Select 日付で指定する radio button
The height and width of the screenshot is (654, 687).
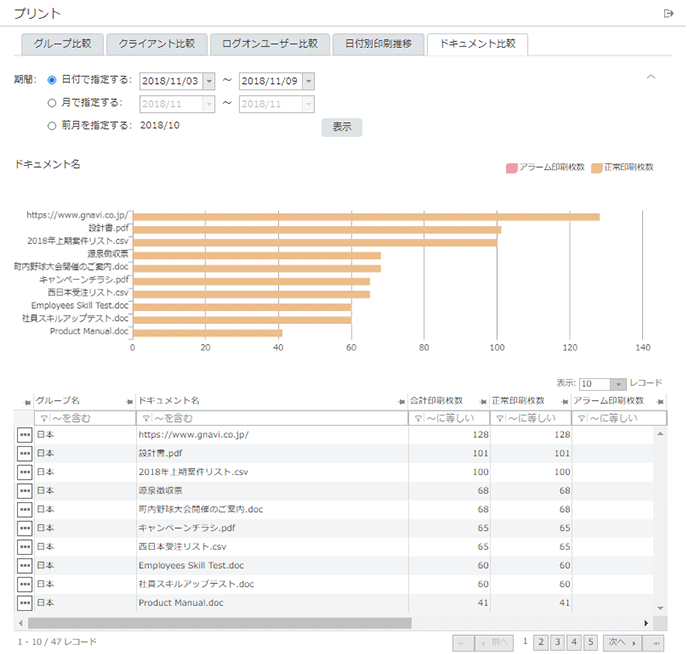click(52, 80)
